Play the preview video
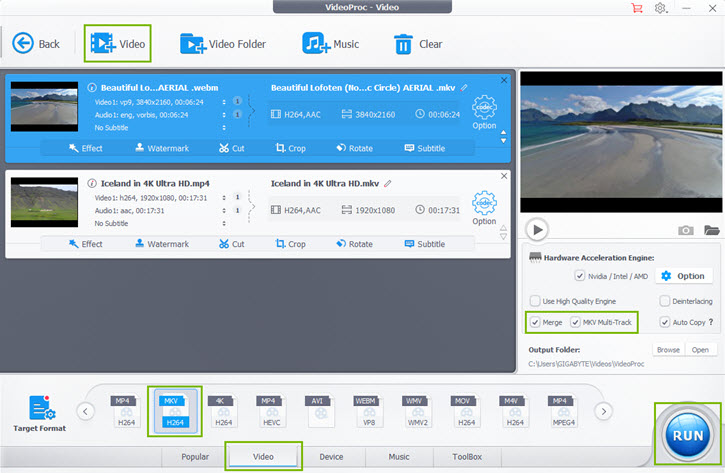 [537, 230]
